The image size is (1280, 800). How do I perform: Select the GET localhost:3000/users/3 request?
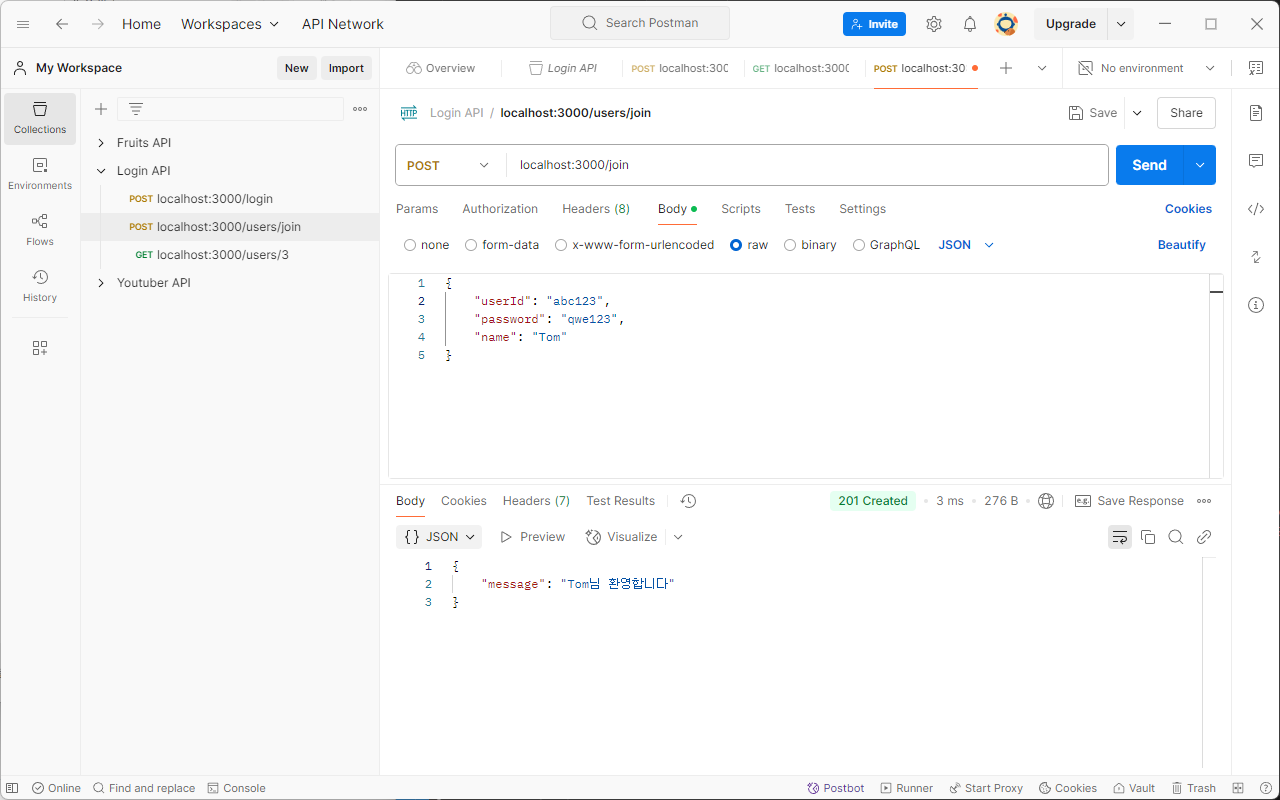[x=230, y=255]
